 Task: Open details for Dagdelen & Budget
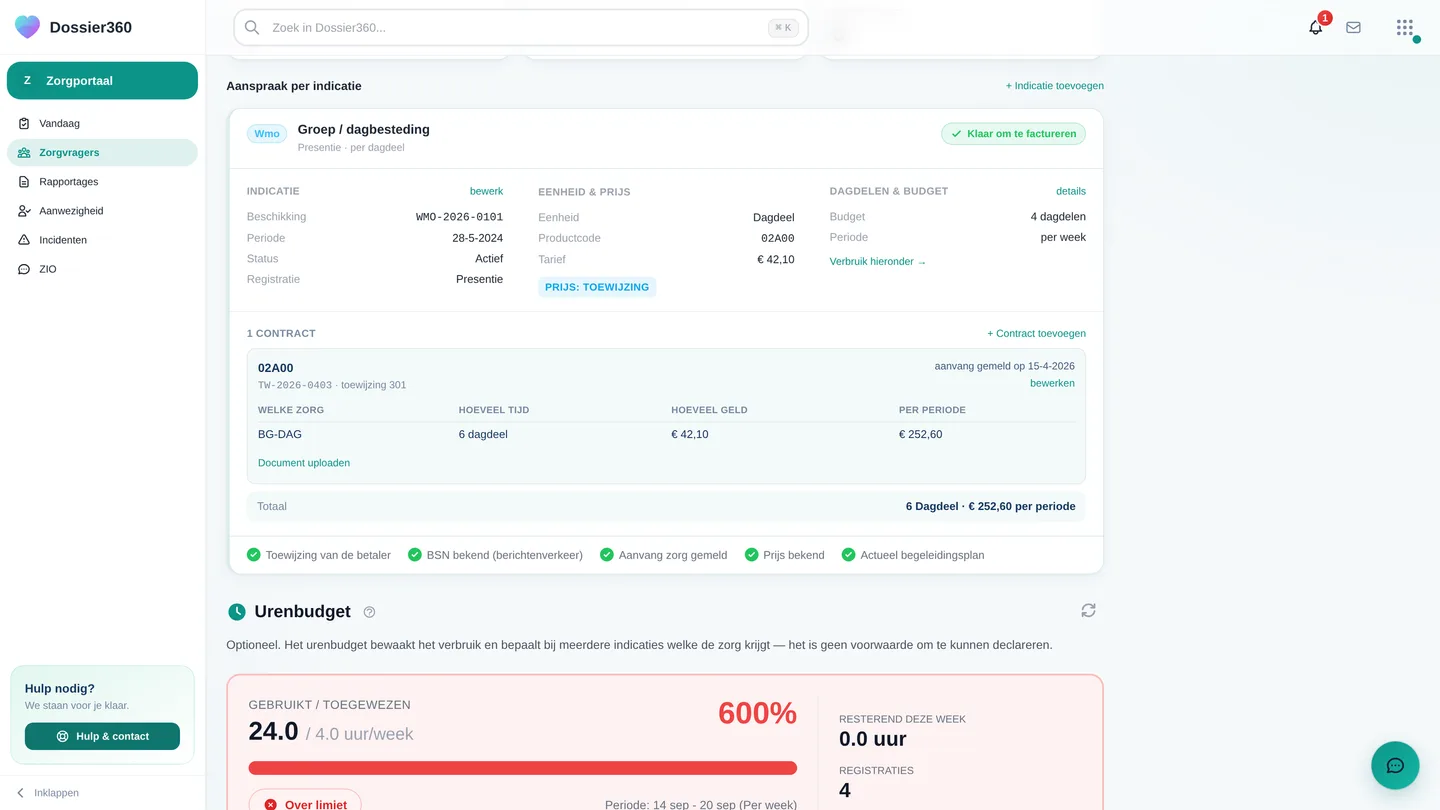(1071, 191)
